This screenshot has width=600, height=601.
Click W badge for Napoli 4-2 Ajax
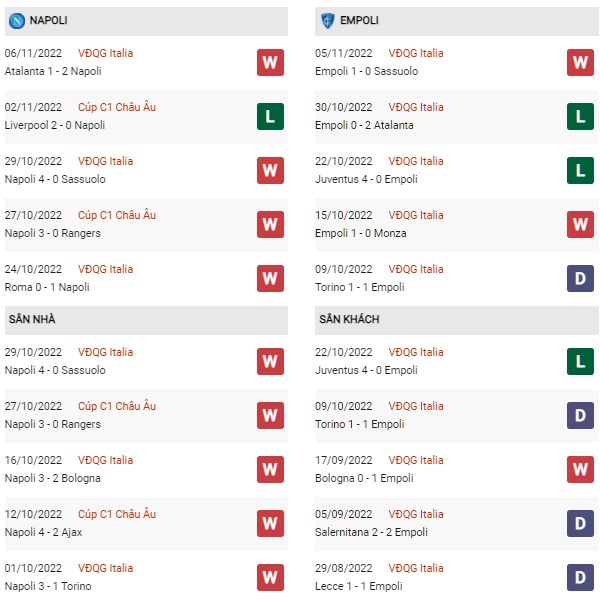pos(270,524)
